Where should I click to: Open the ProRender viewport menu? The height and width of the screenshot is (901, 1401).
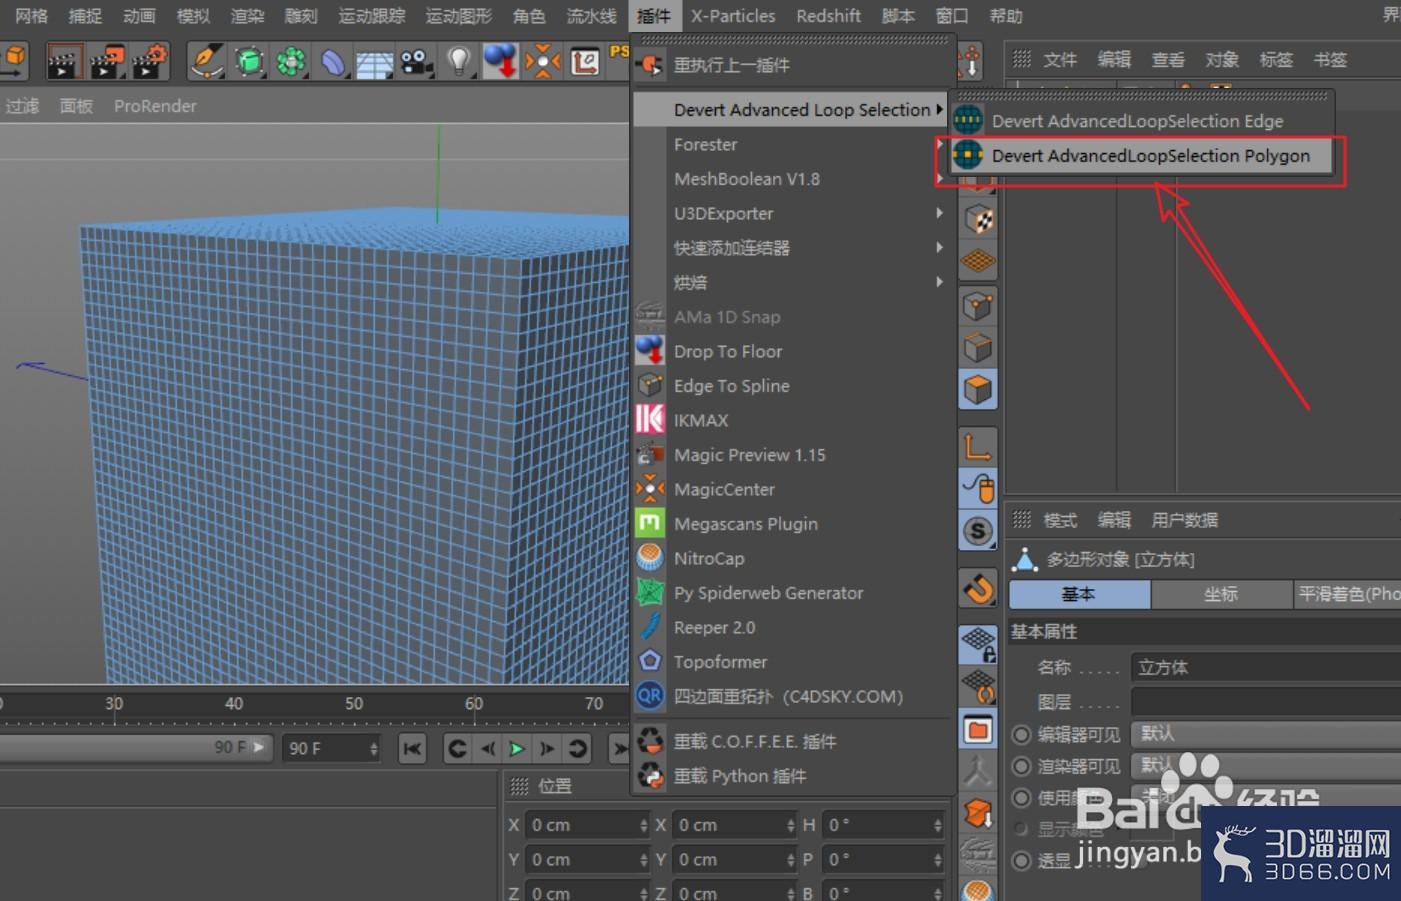[155, 106]
